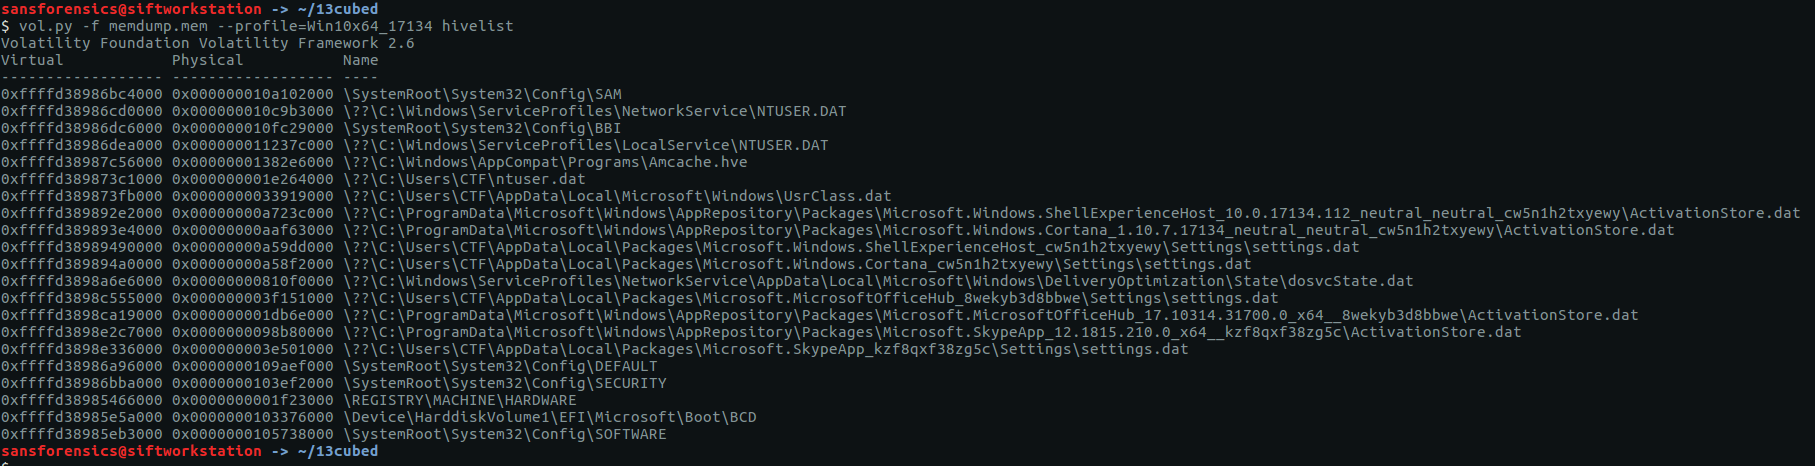Select the Config\SECURITY hive path

[x=504, y=383]
